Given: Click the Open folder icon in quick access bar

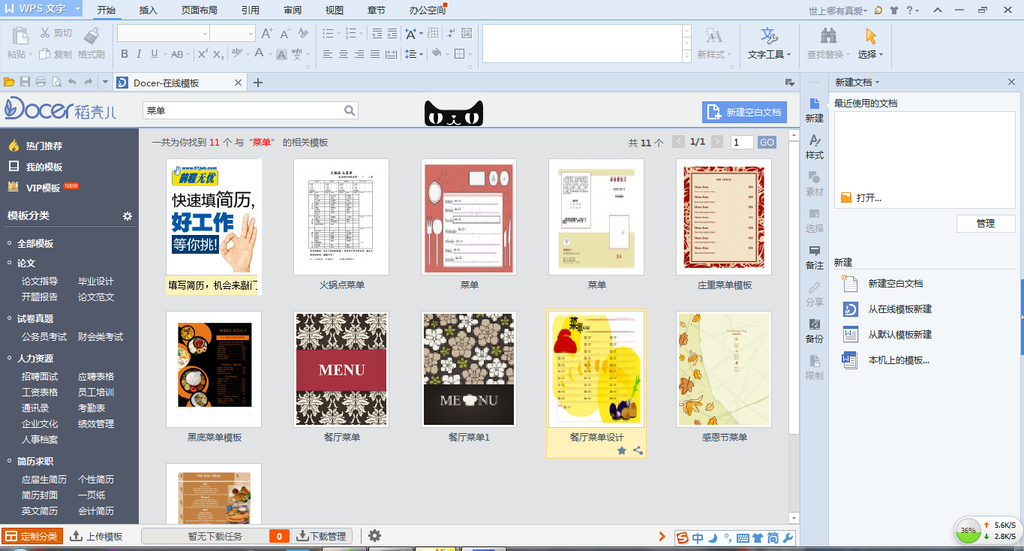Looking at the screenshot, I should click(9, 82).
